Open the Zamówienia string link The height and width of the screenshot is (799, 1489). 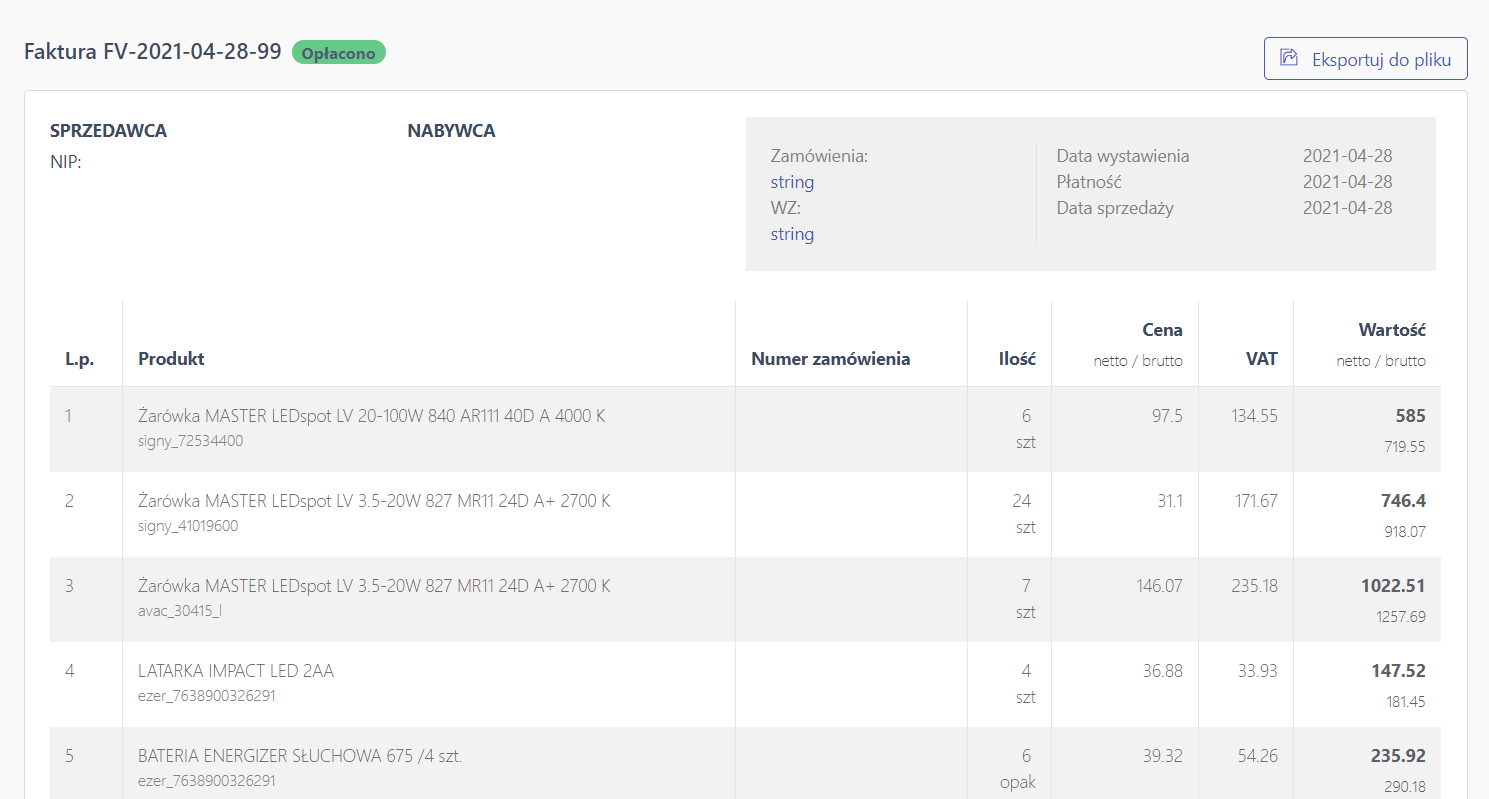click(x=792, y=182)
